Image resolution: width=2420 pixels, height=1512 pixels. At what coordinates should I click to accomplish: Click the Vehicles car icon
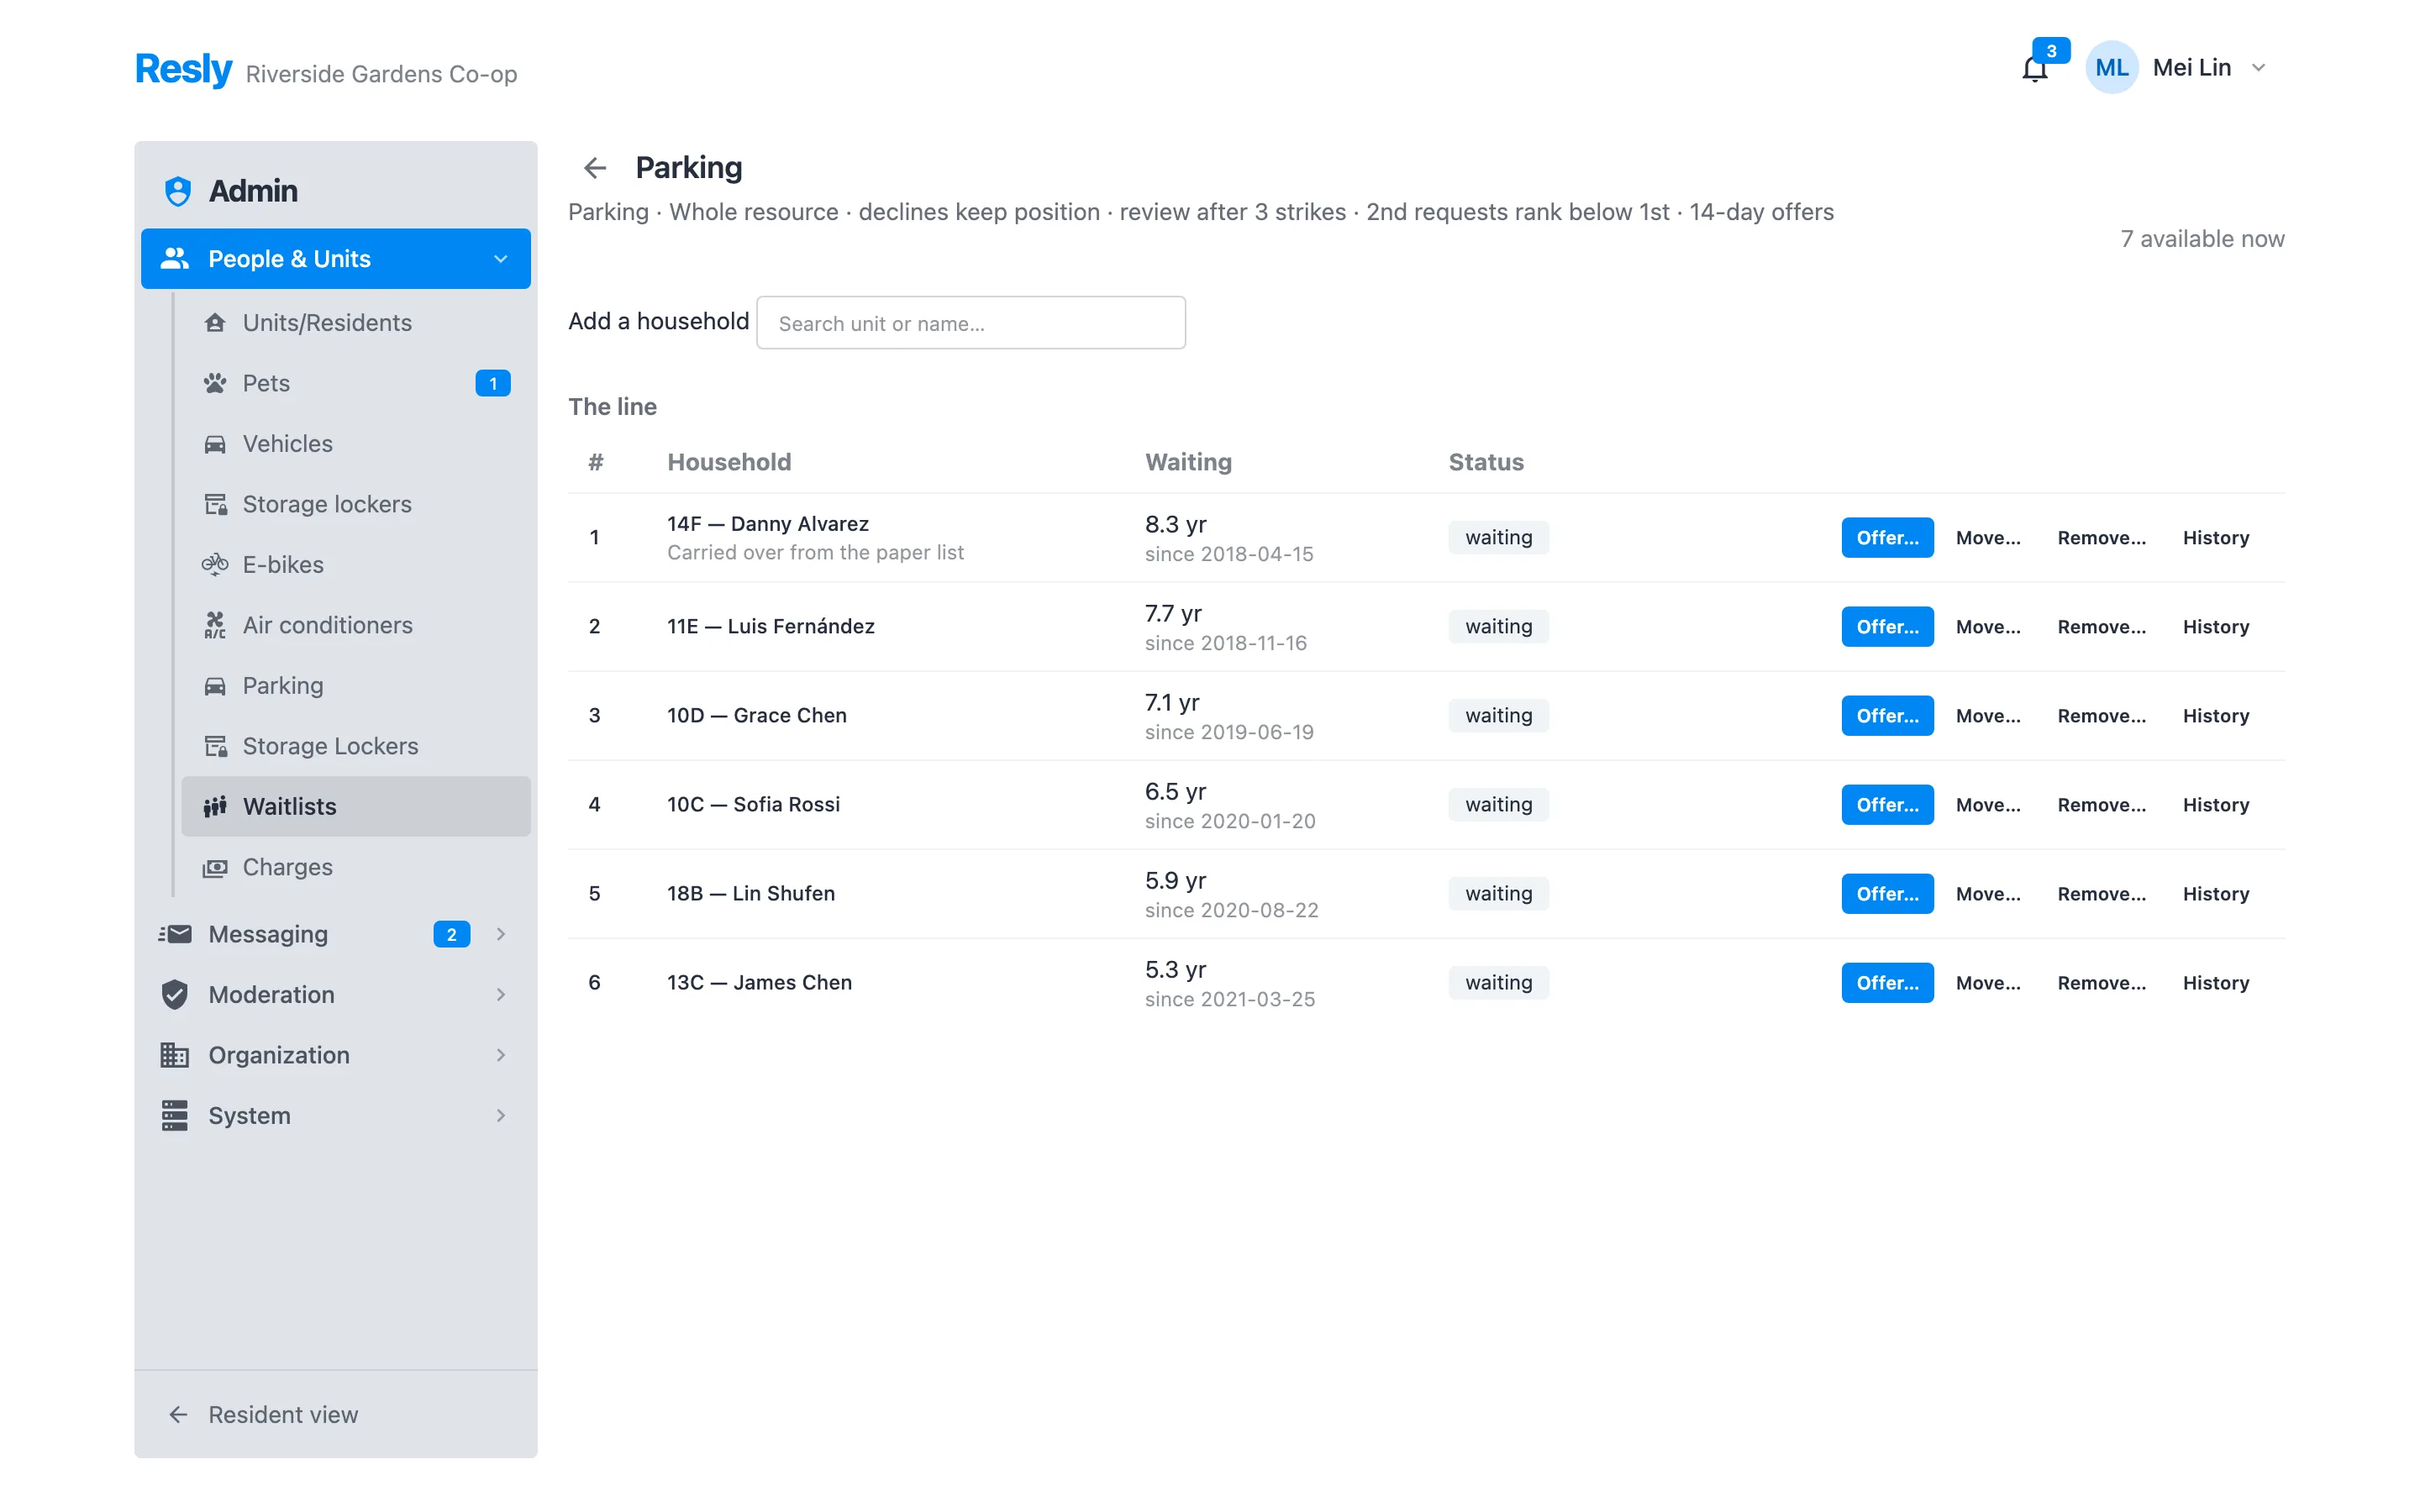point(215,444)
